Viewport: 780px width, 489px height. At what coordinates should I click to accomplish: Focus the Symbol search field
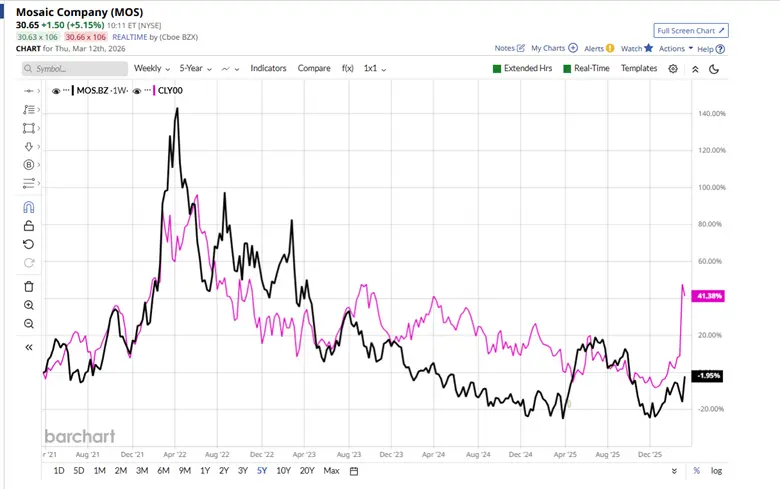[x=75, y=69]
